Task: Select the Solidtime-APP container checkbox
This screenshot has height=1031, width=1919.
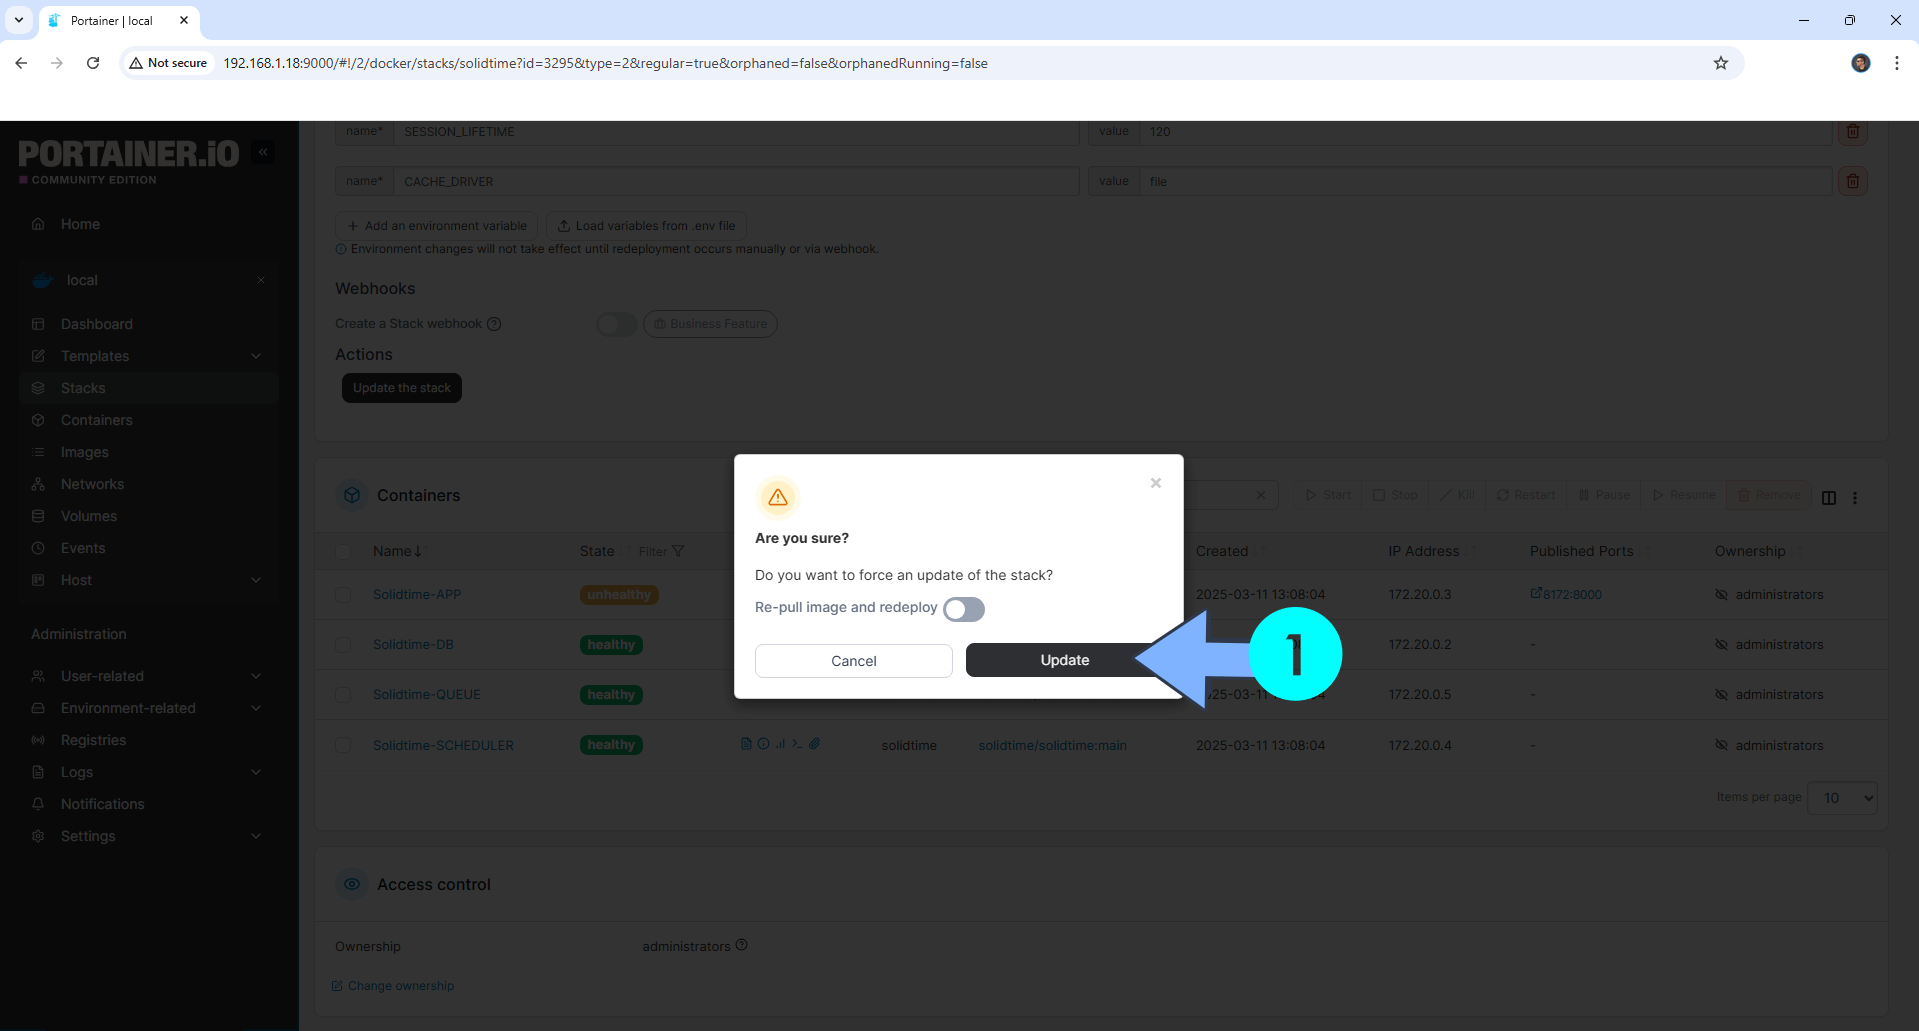Action: pyautogui.click(x=343, y=595)
